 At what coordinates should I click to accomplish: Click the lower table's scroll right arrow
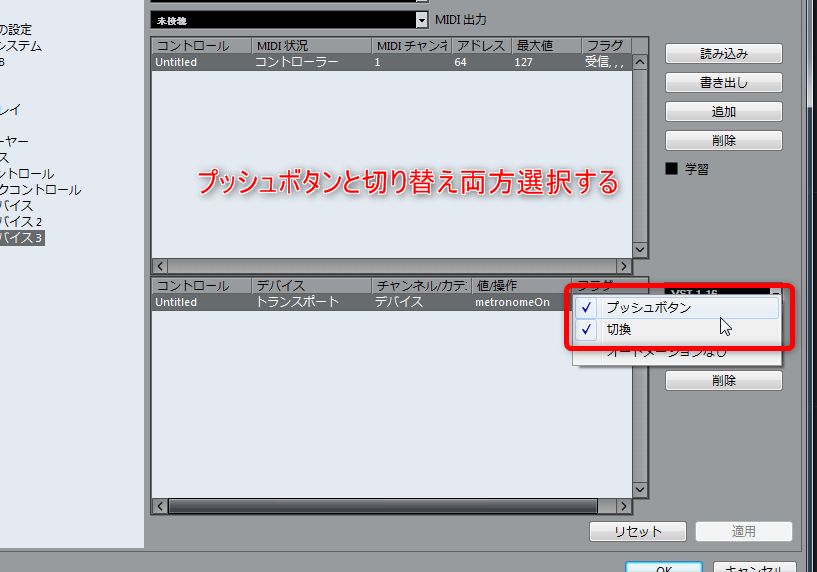click(x=624, y=506)
